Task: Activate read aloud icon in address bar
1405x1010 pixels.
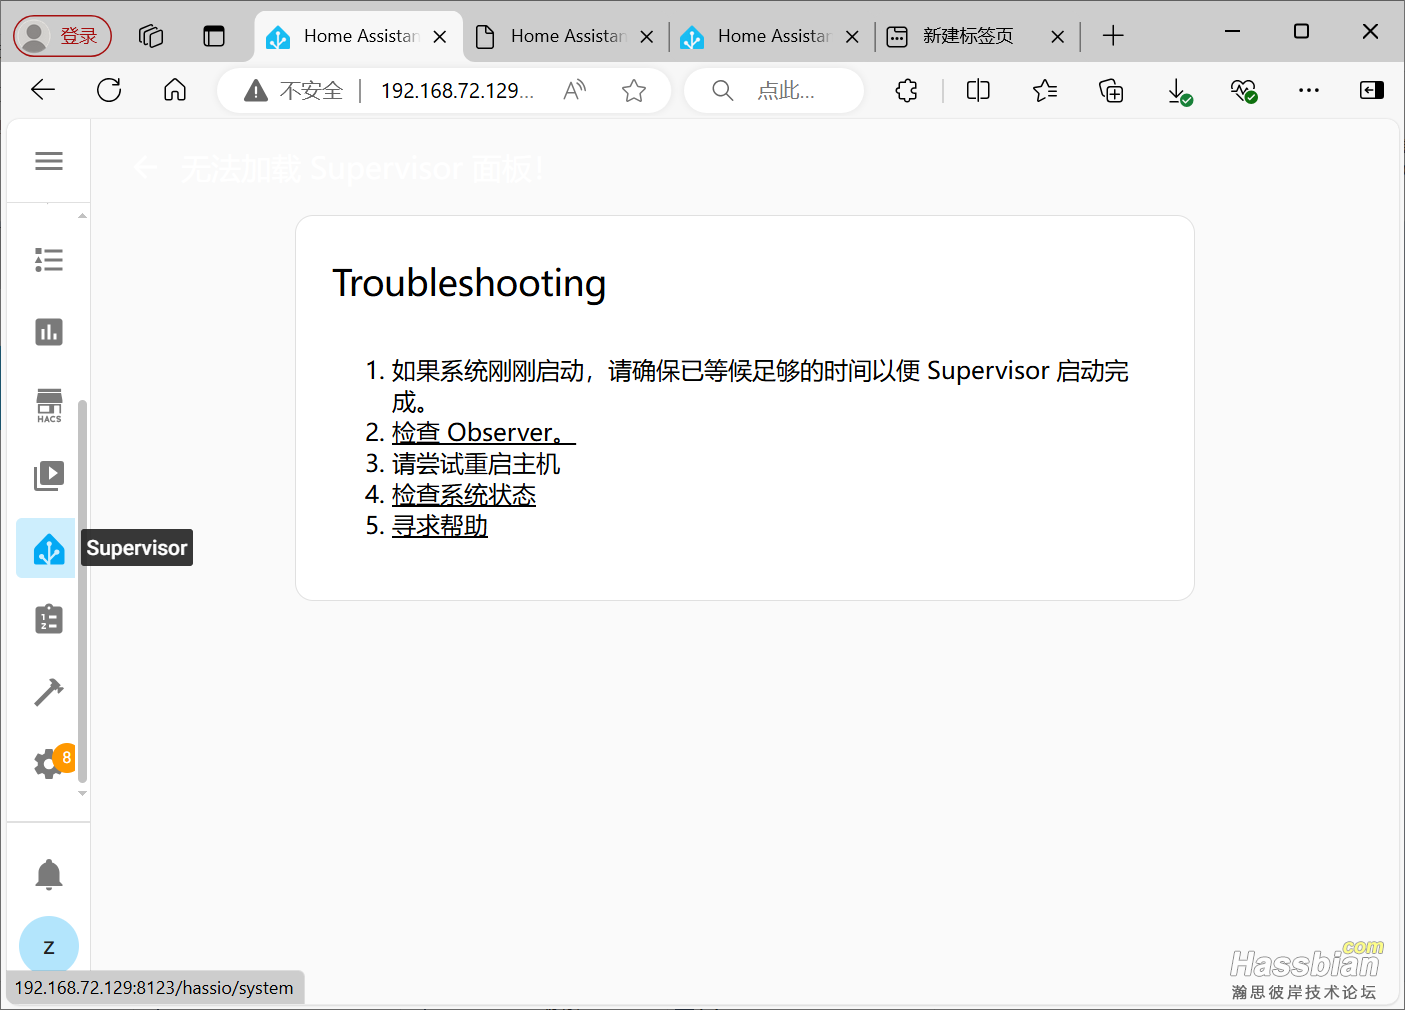Action: click(575, 91)
